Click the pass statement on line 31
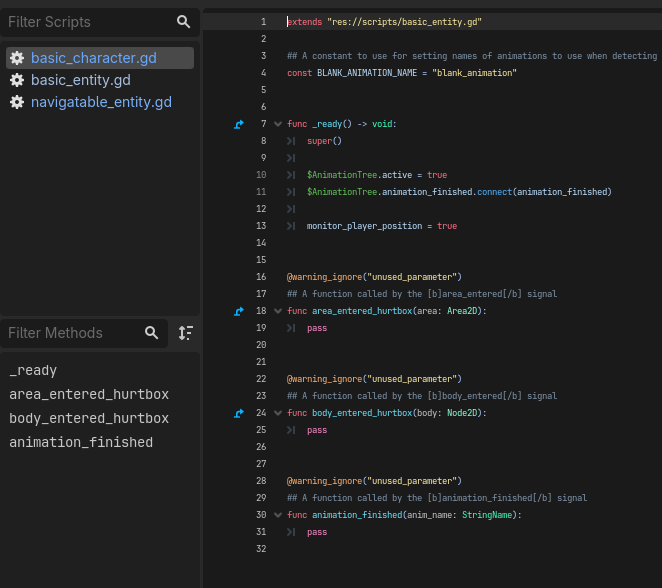The width and height of the screenshot is (662, 588). pyautogui.click(x=317, y=532)
